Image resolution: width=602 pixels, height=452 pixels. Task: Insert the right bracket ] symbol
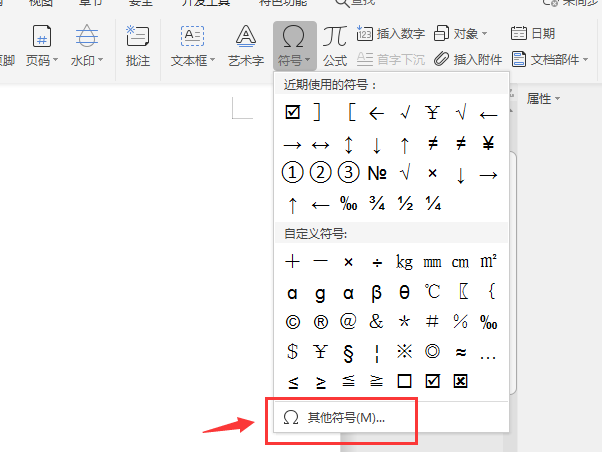(317, 113)
